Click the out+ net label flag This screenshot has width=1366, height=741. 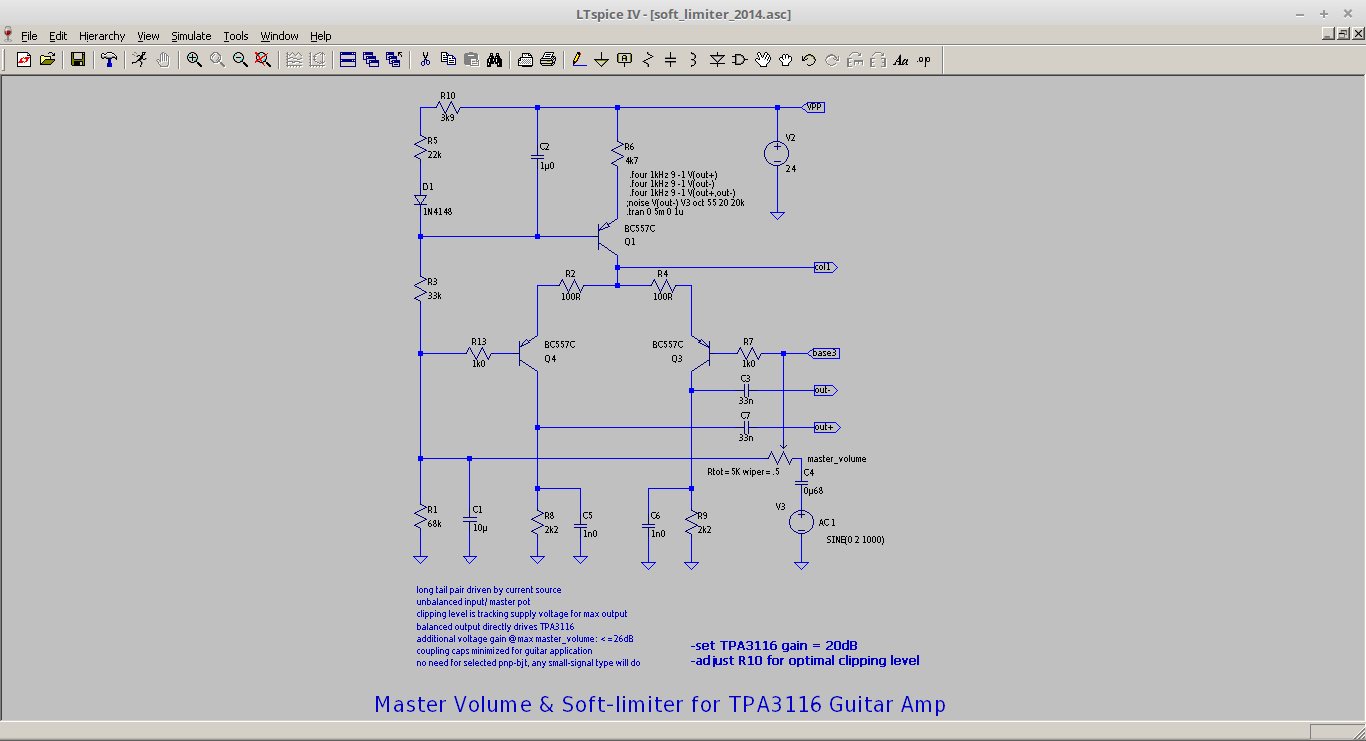pos(825,427)
